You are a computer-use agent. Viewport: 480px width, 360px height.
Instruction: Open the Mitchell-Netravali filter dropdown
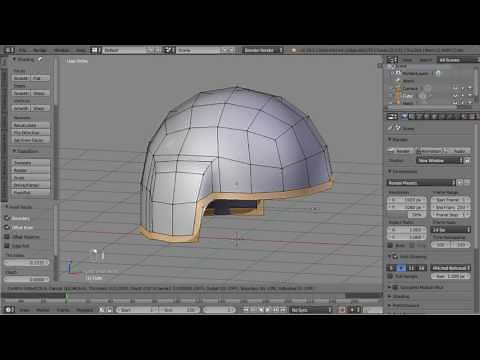coord(451,268)
